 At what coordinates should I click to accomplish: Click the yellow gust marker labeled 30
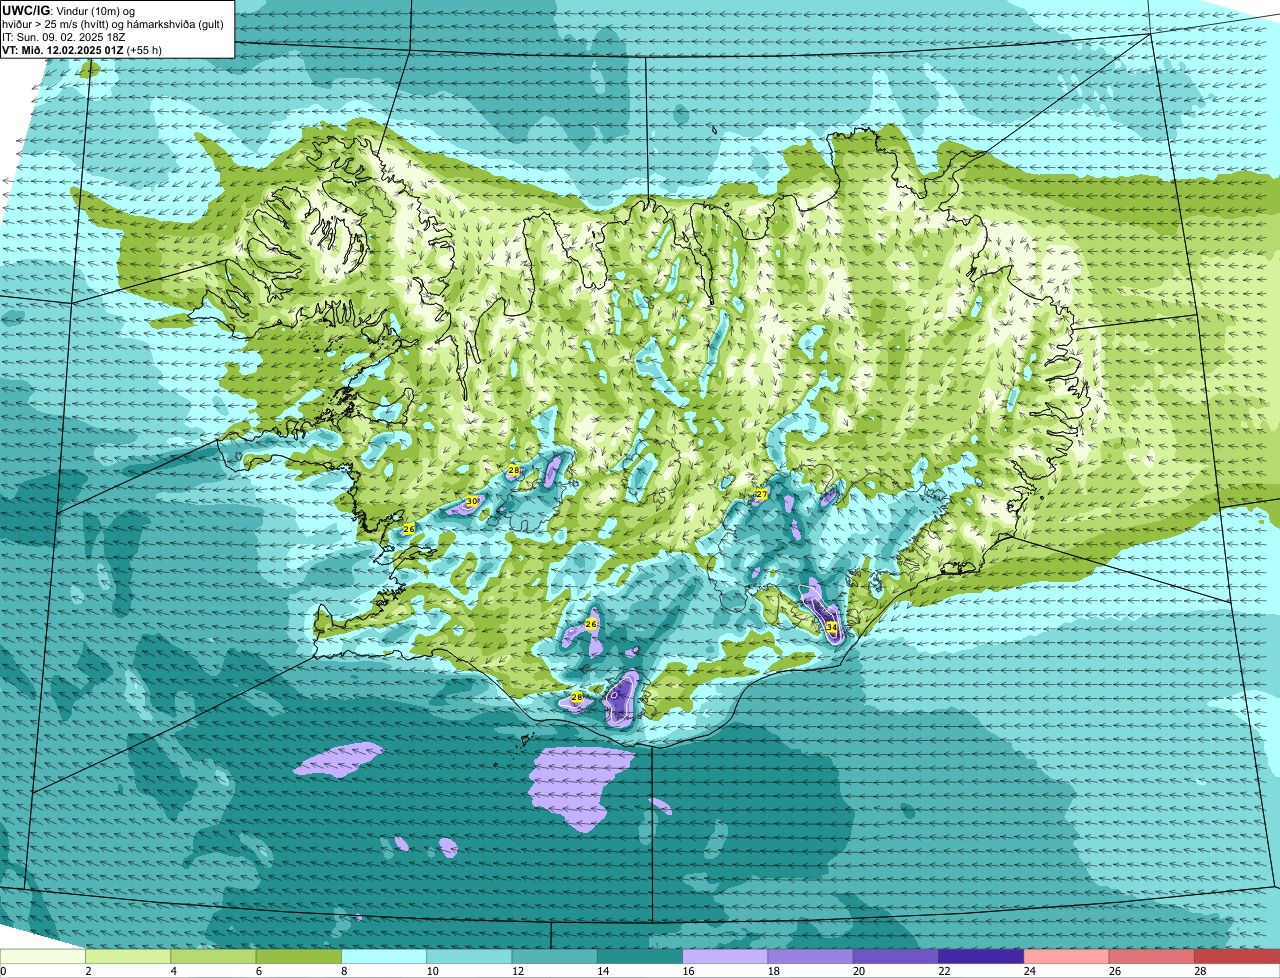tap(472, 501)
